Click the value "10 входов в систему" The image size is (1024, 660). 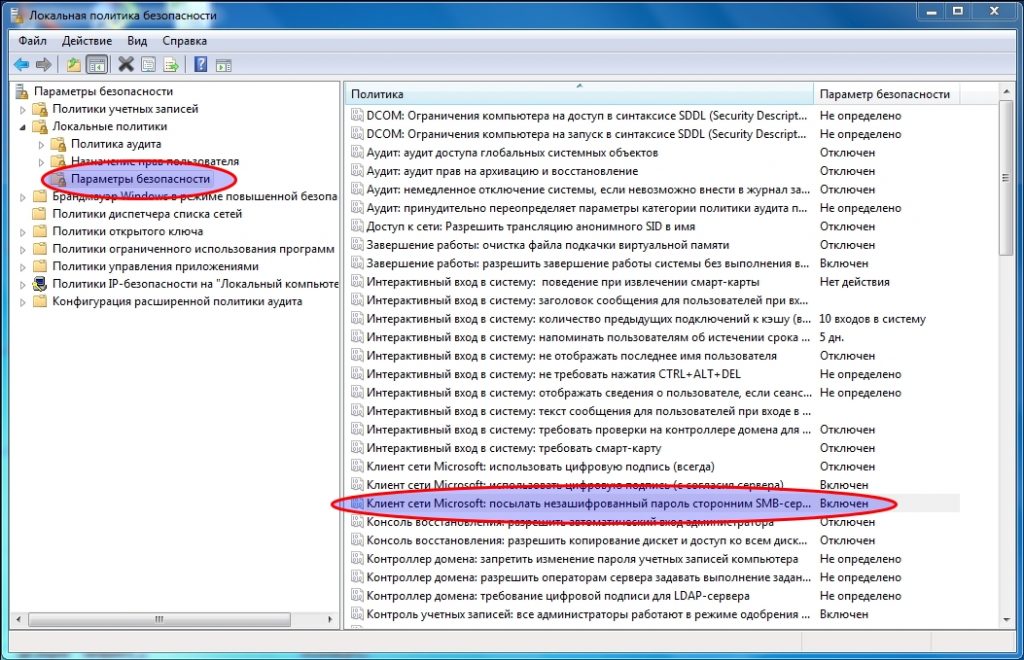[872, 319]
